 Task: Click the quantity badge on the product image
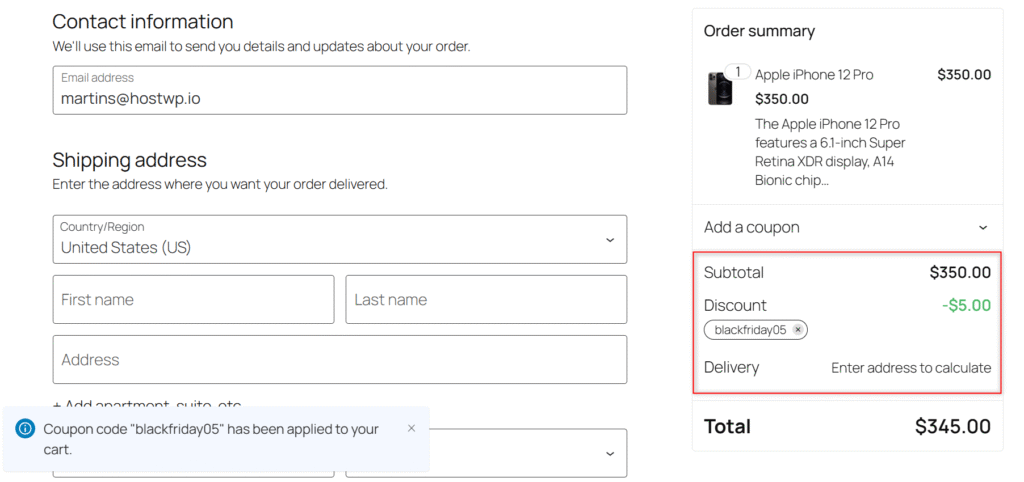[x=738, y=72]
